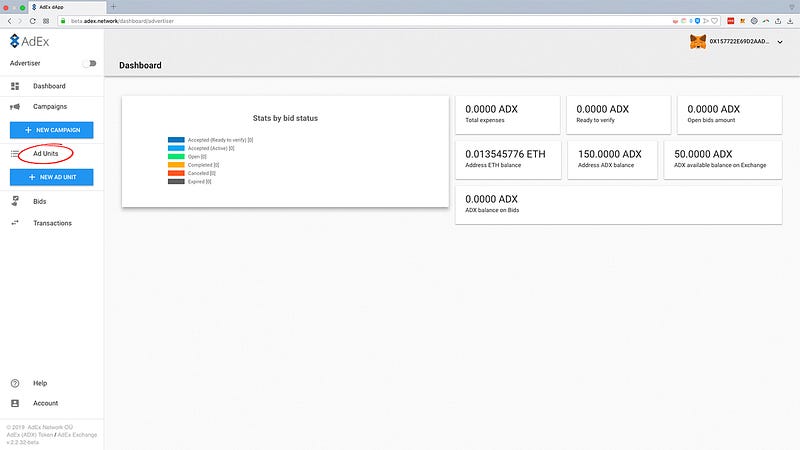This screenshot has height=450, width=800.
Task: Open the Bids section
Action: (x=40, y=202)
